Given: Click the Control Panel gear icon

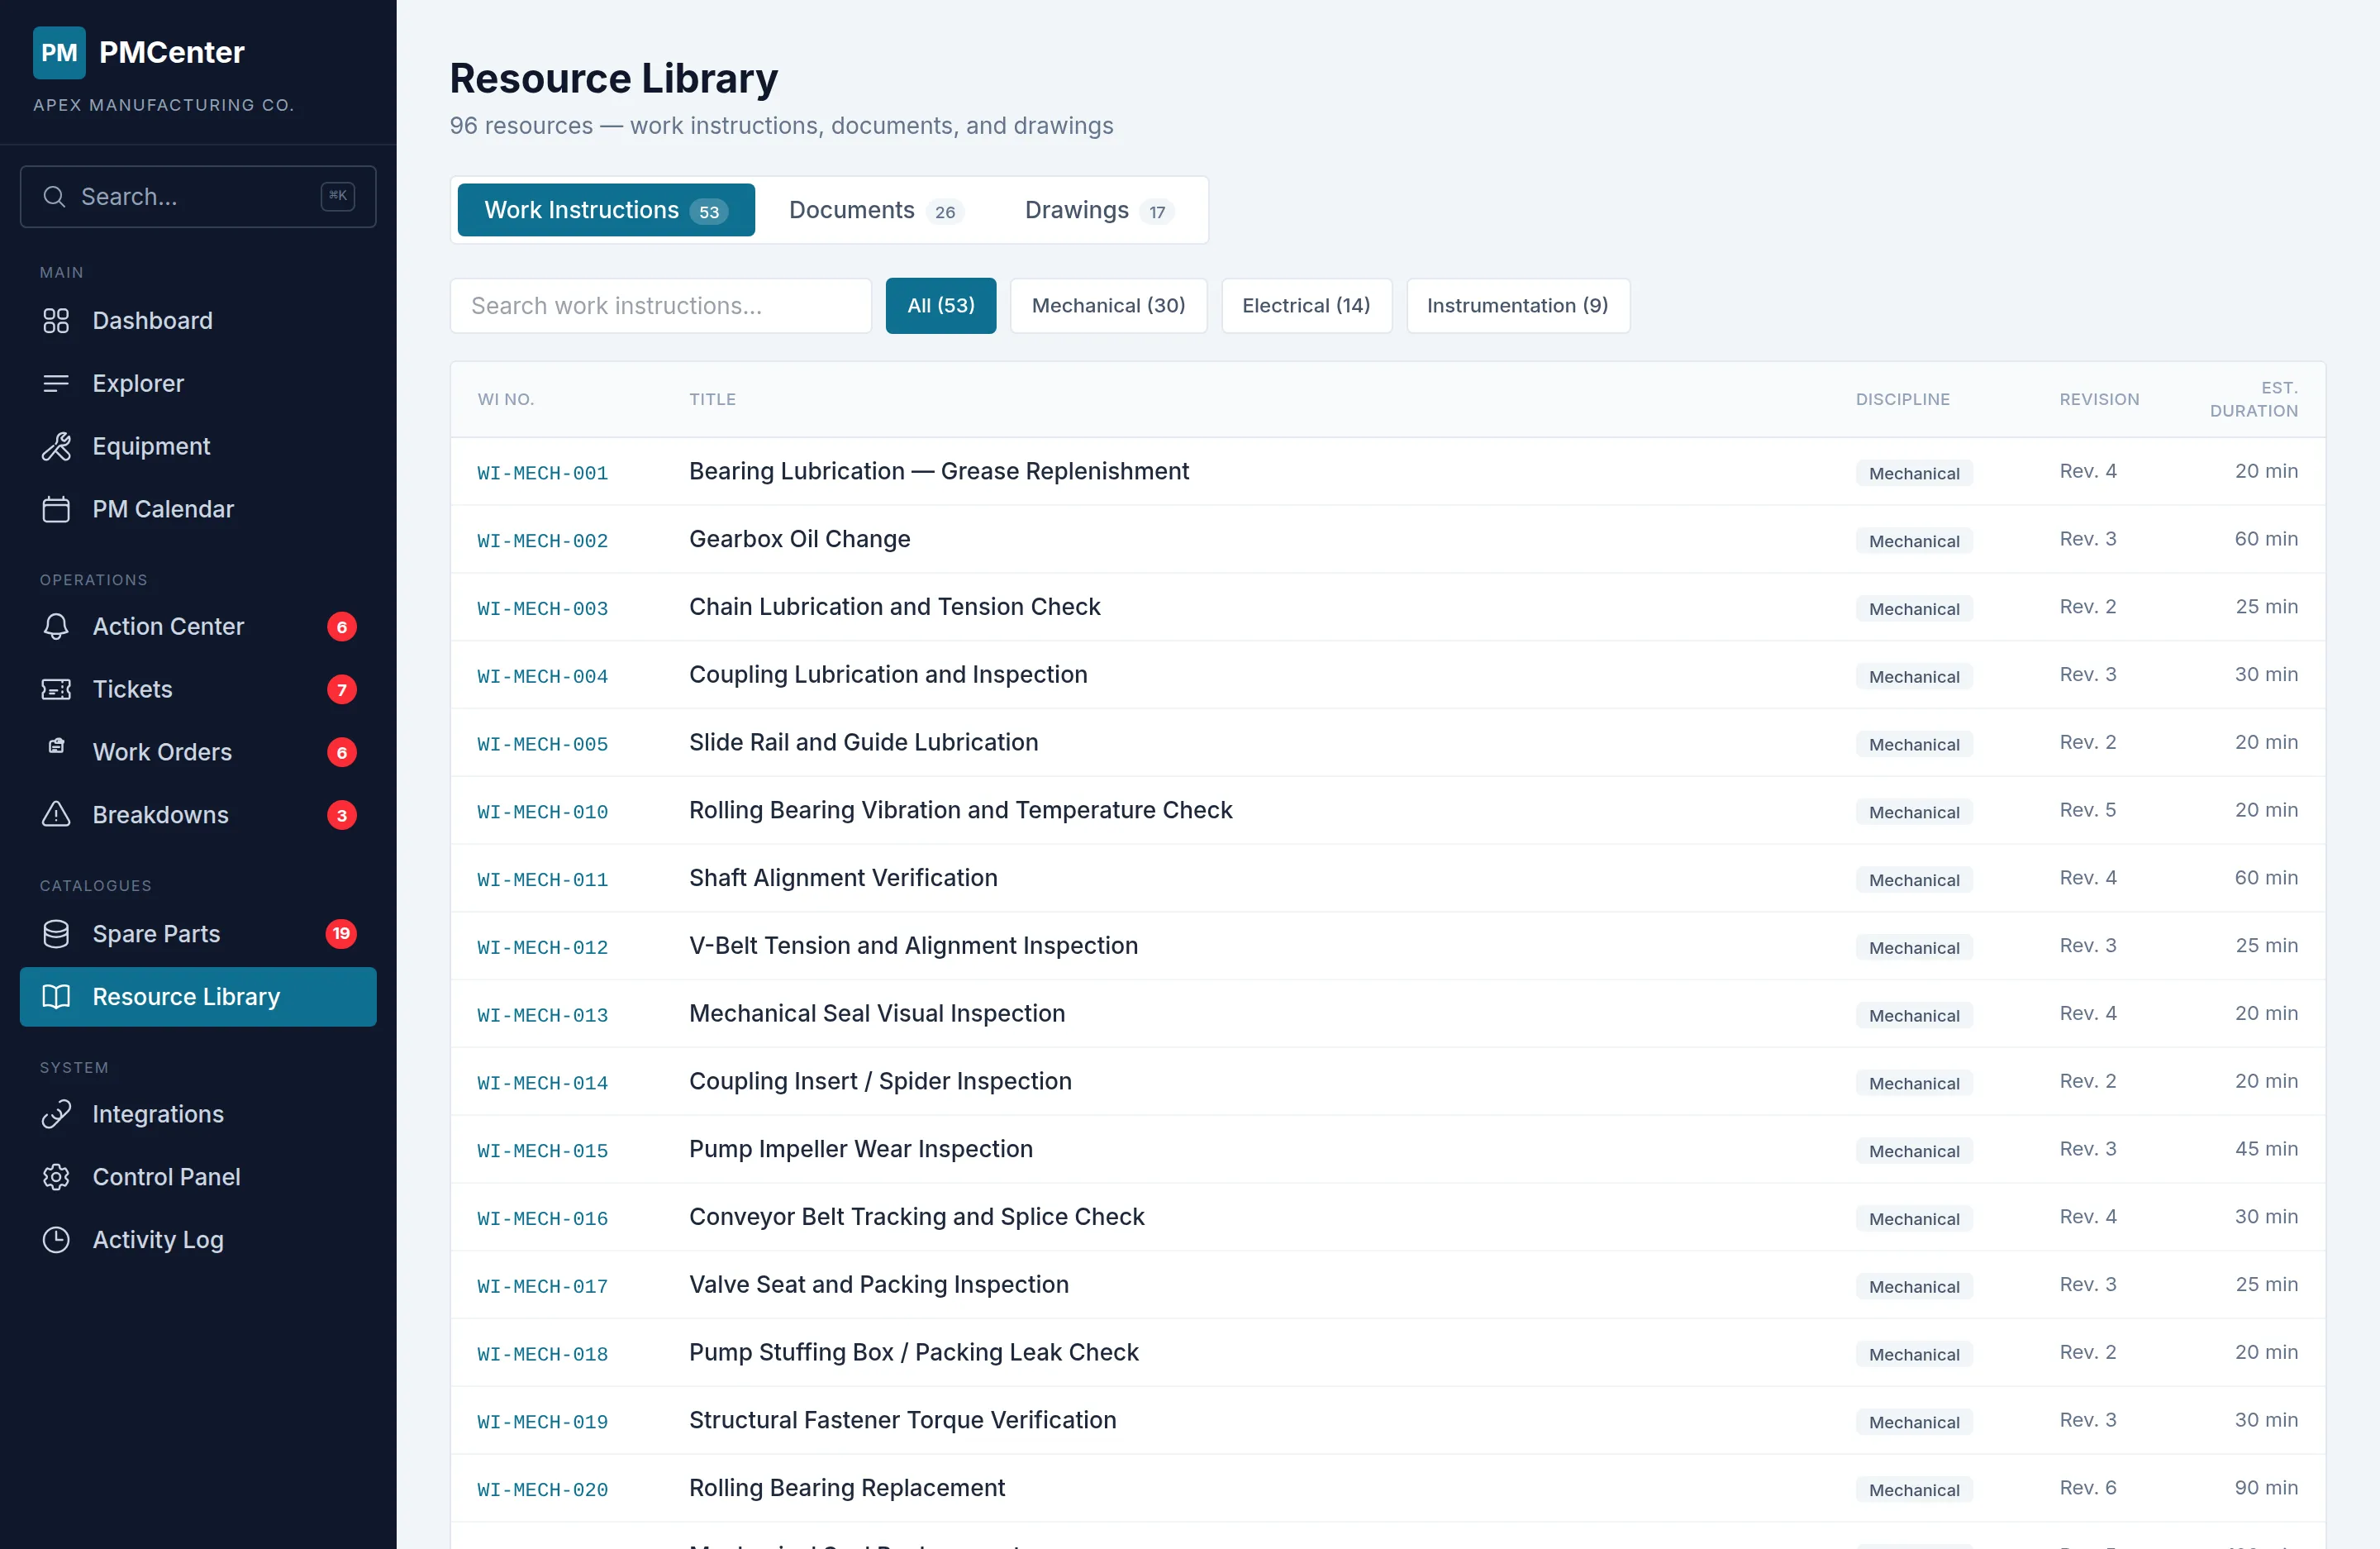Looking at the screenshot, I should click(x=56, y=1176).
